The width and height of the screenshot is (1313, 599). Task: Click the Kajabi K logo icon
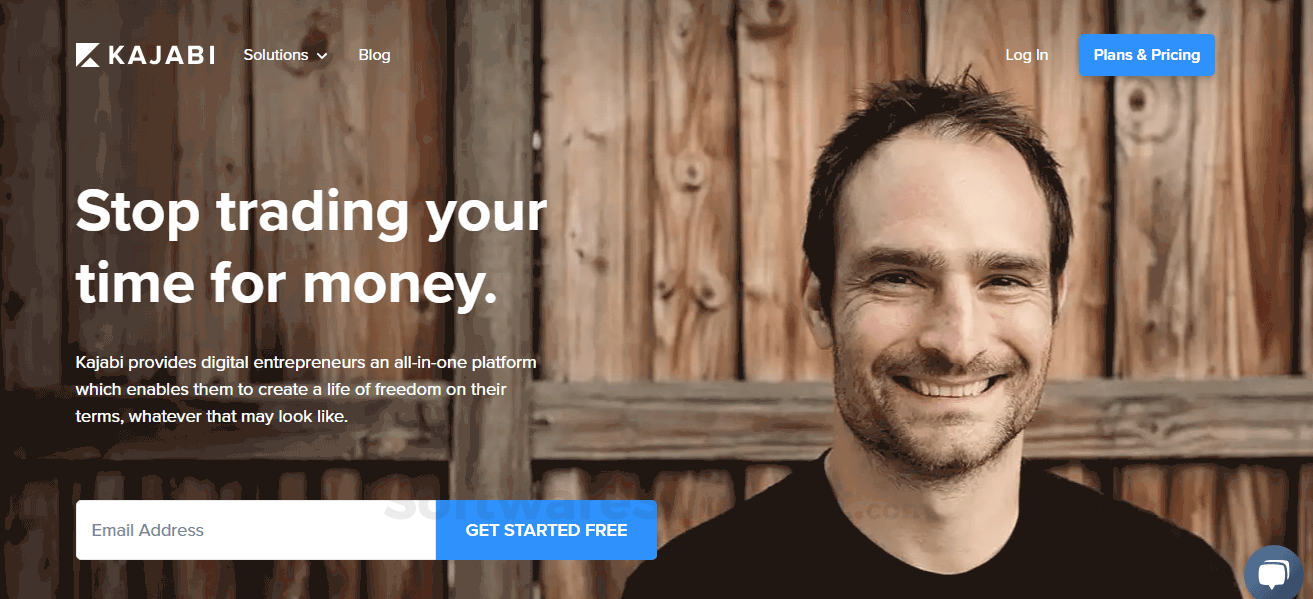(x=88, y=55)
